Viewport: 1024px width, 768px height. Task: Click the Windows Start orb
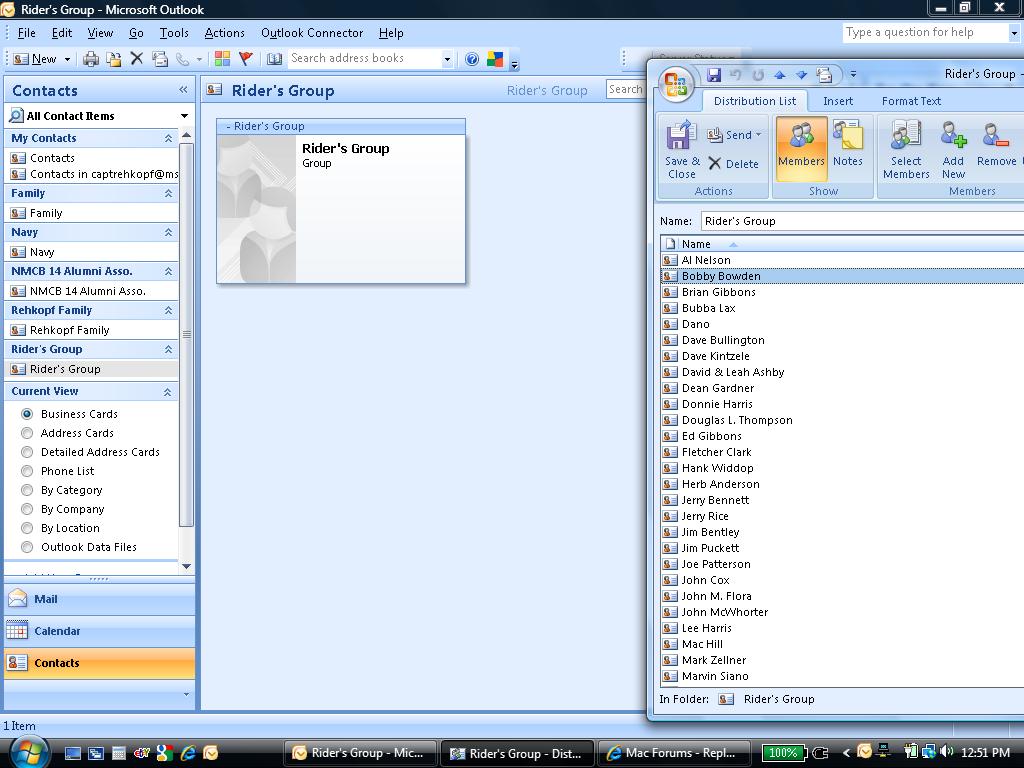[29, 752]
